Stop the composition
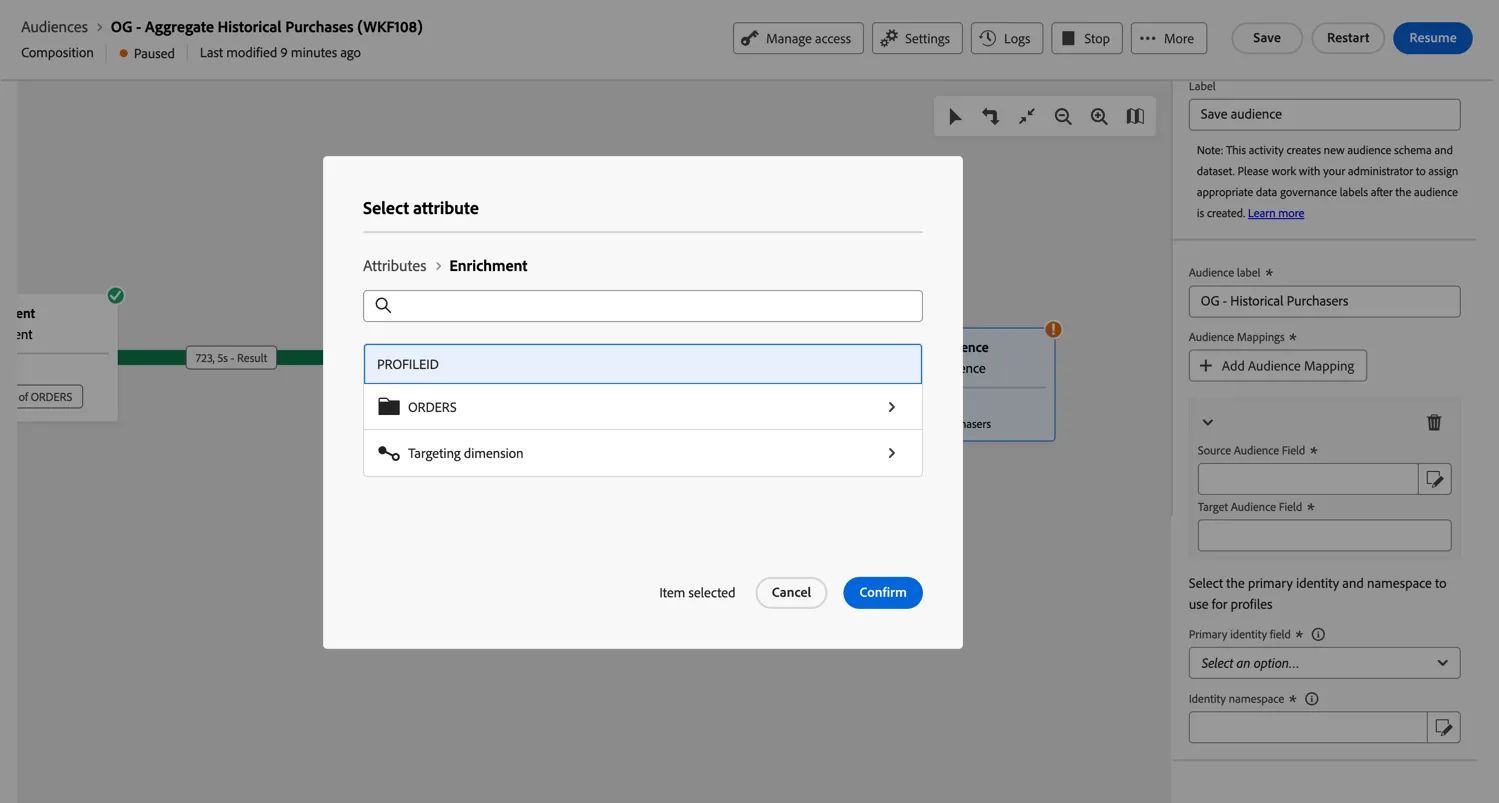1499x803 pixels. [x=1086, y=38]
